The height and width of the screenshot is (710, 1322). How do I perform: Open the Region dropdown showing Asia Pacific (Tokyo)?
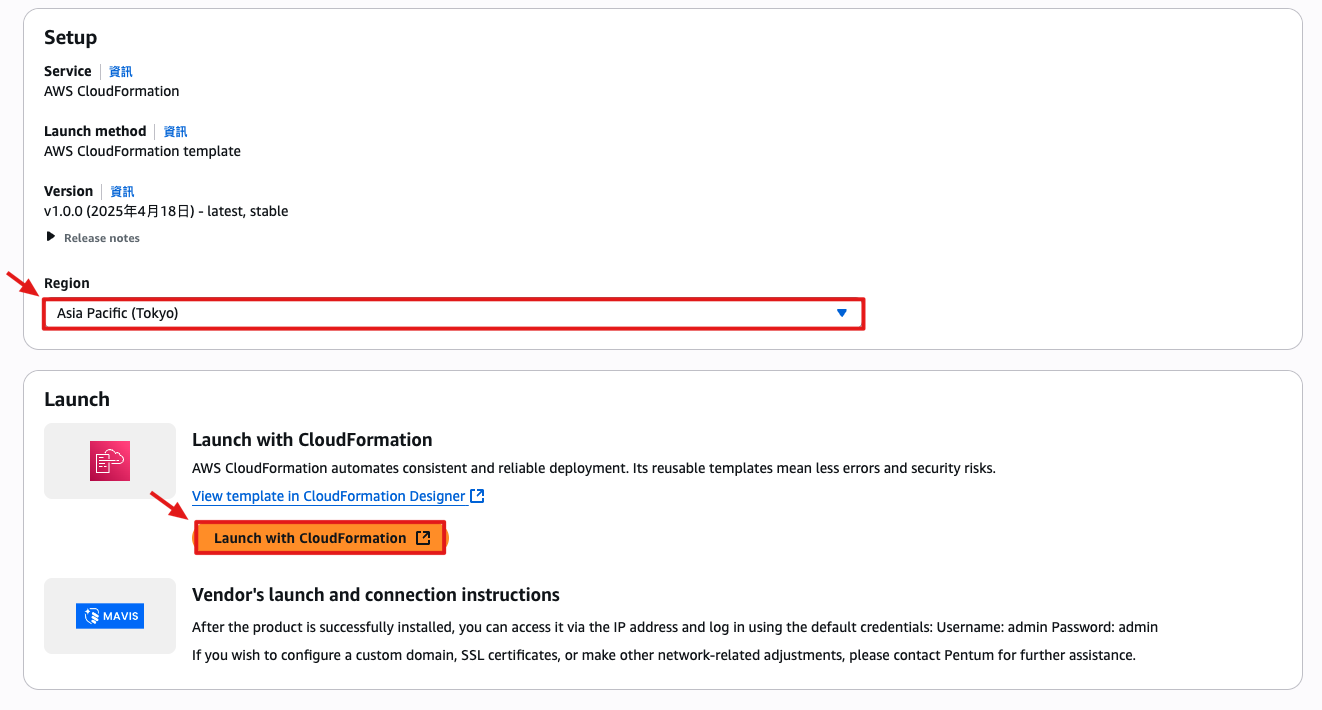point(452,313)
